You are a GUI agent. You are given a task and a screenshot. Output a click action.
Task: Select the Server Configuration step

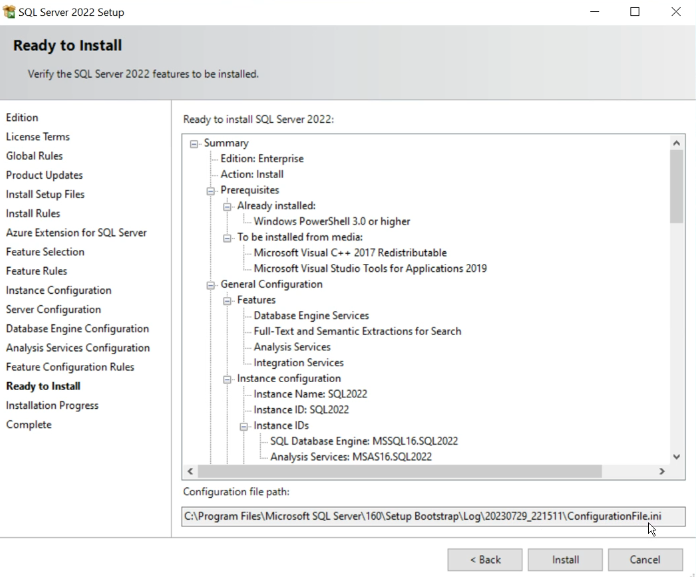point(53,309)
